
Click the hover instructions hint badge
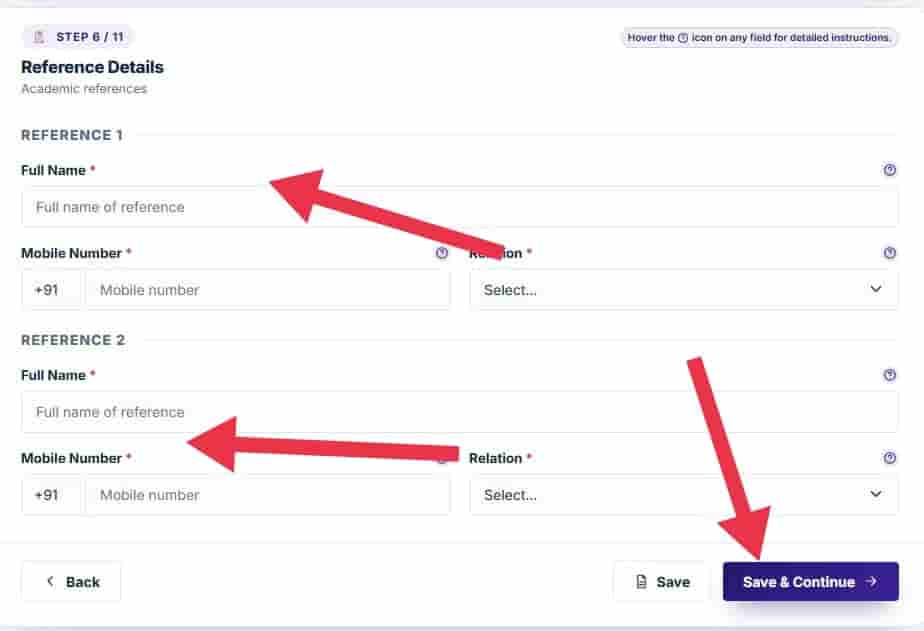click(x=759, y=37)
